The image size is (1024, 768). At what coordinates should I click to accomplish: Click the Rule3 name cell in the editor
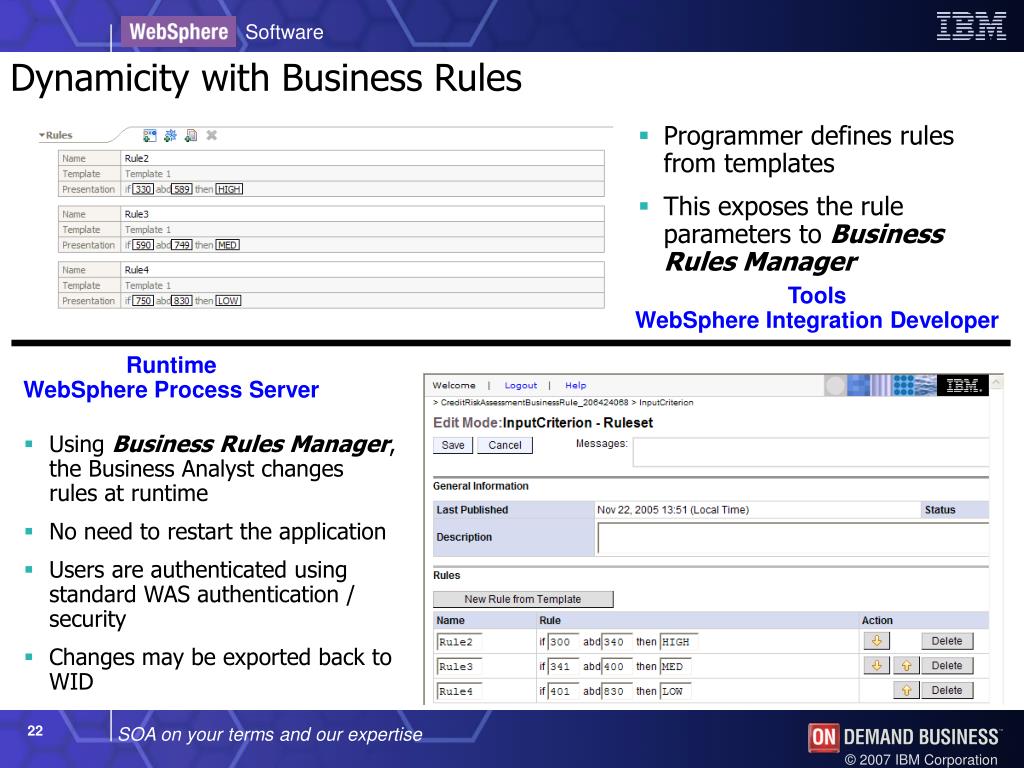(362, 214)
